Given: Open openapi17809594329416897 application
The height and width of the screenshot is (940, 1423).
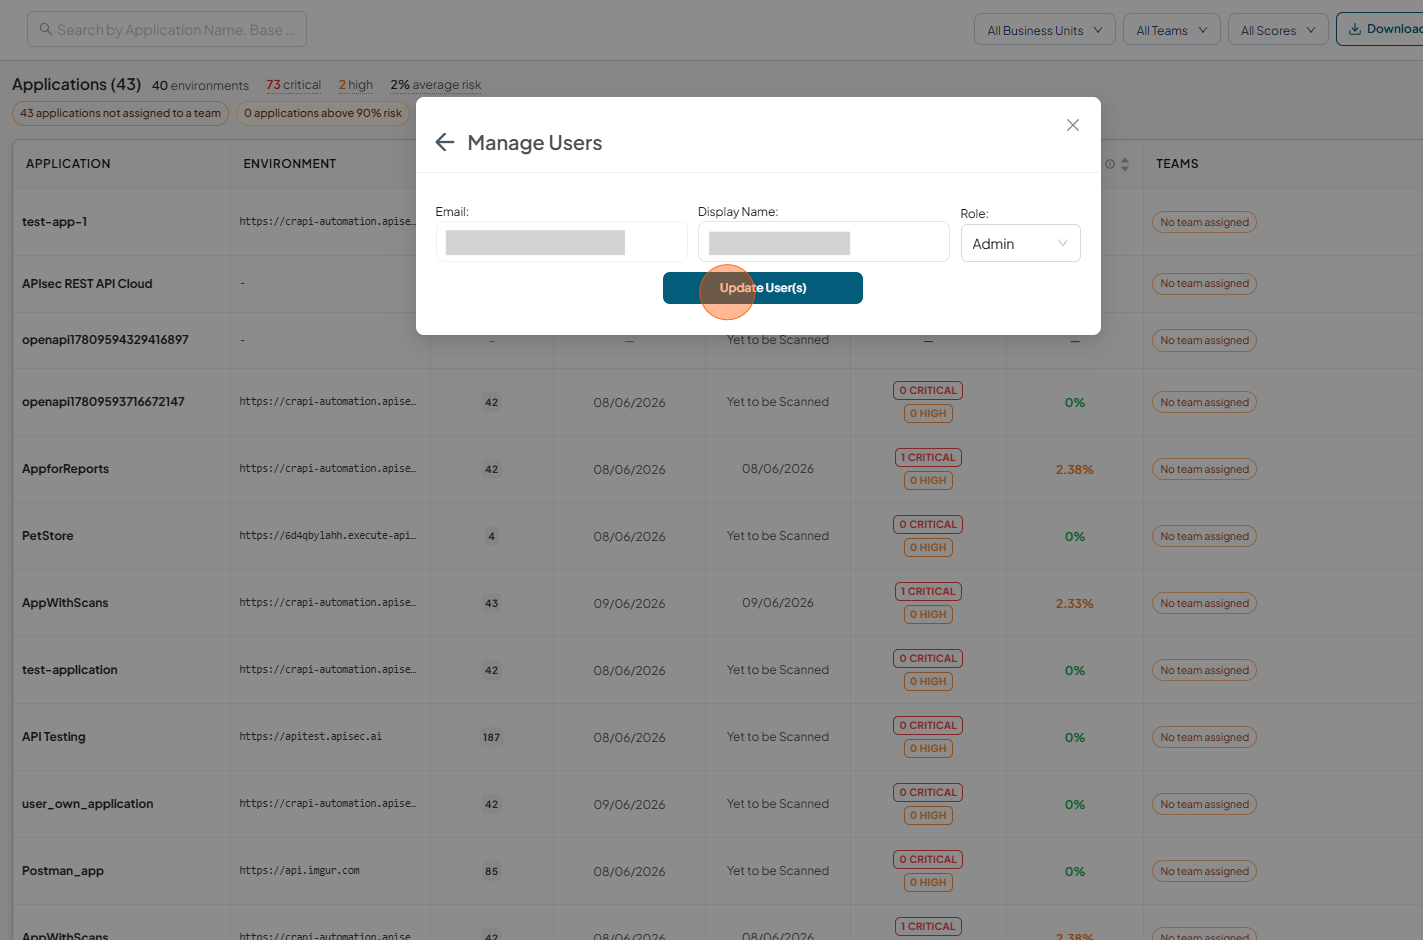Looking at the screenshot, I should (x=105, y=340).
